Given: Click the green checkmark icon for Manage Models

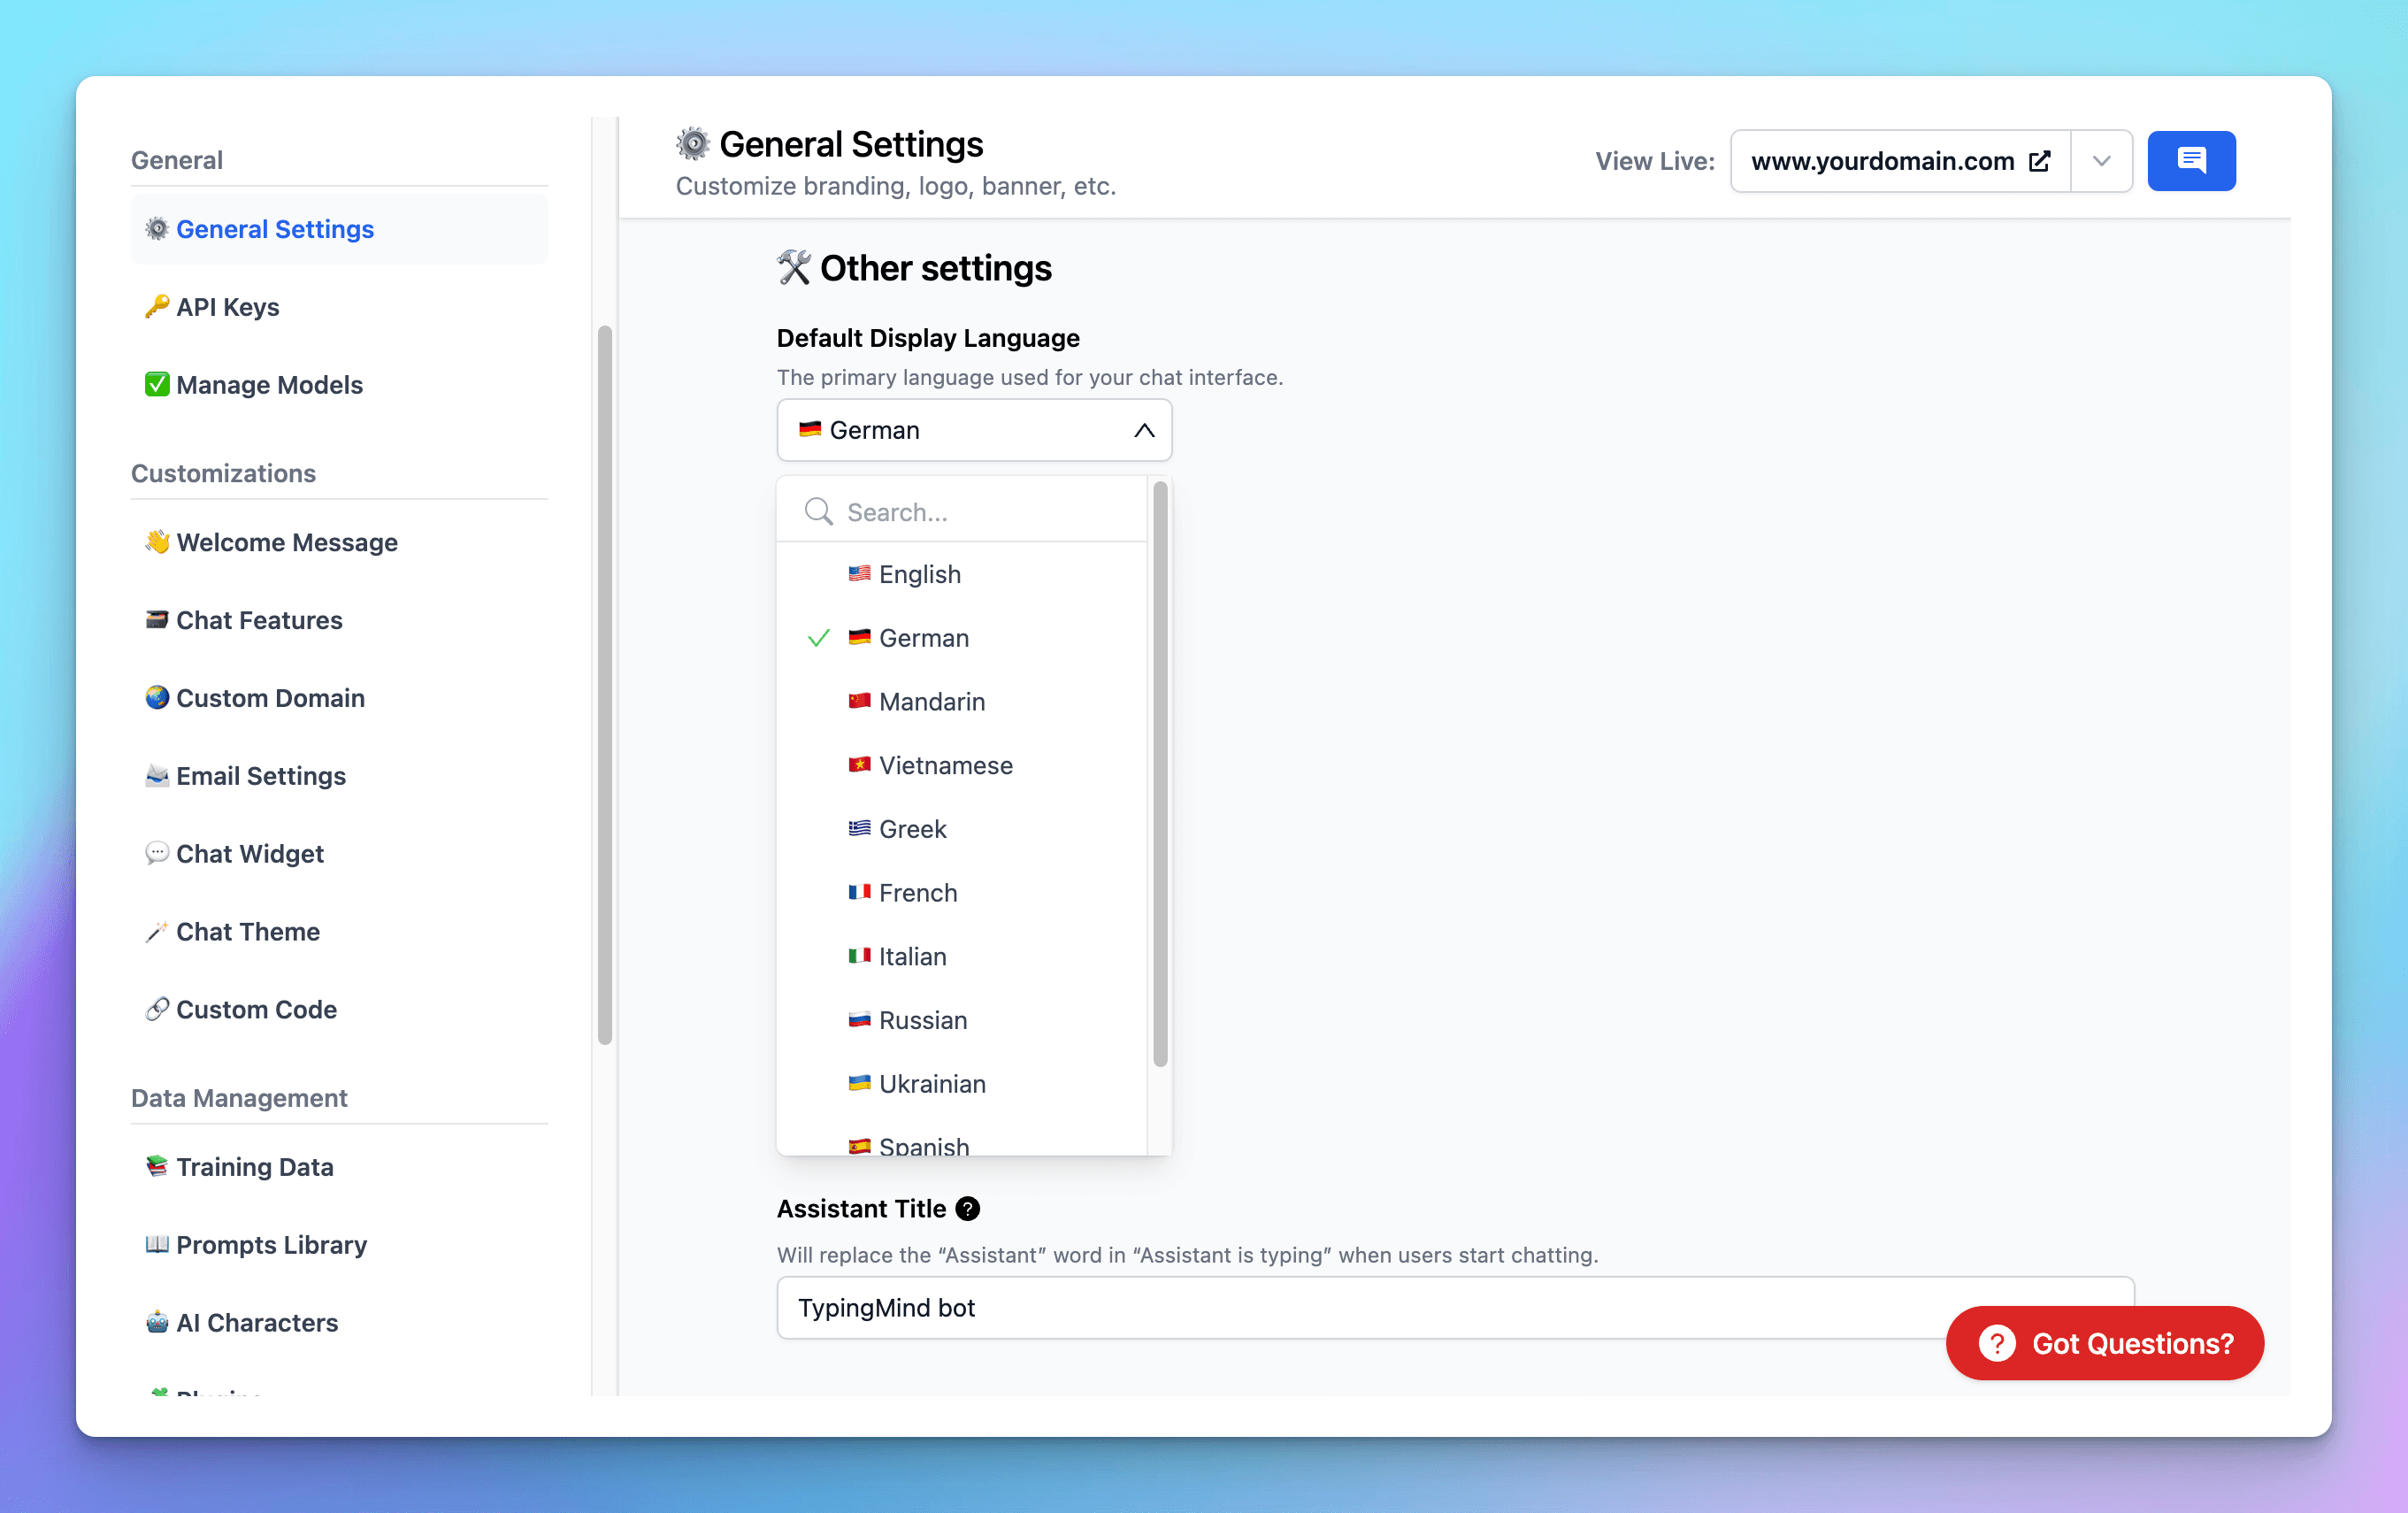Looking at the screenshot, I should pyautogui.click(x=156, y=385).
